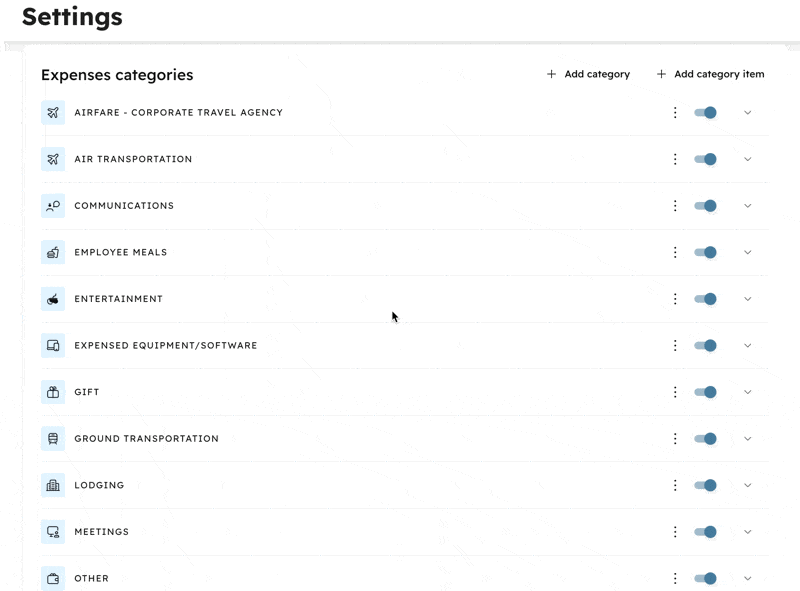Image resolution: width=800 pixels, height=591 pixels.
Task: Open the three-dot menu for Employee Meals
Action: click(675, 252)
